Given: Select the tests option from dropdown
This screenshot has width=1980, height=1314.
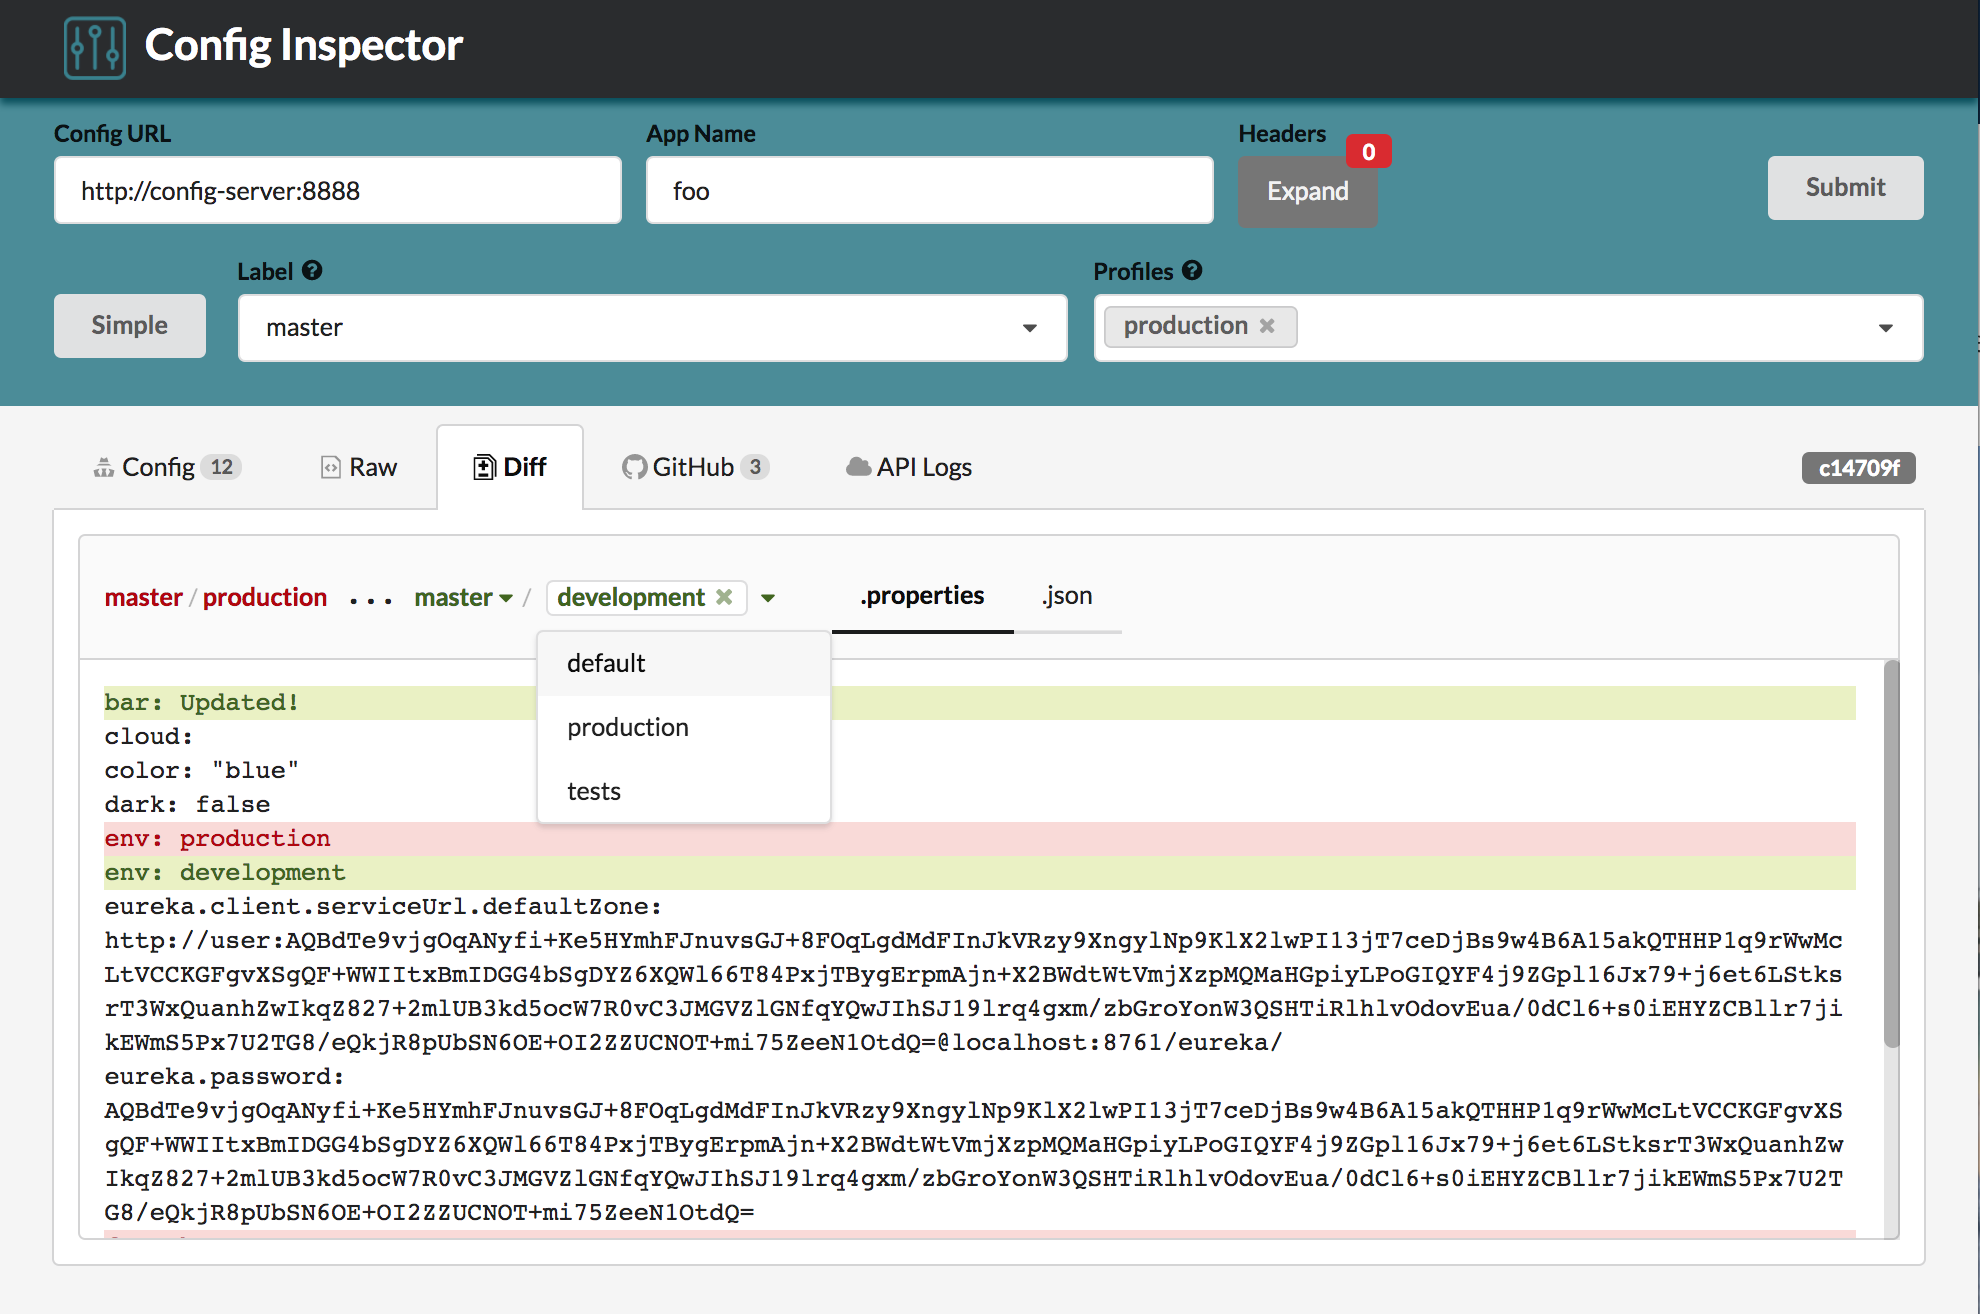Looking at the screenshot, I should coord(595,790).
